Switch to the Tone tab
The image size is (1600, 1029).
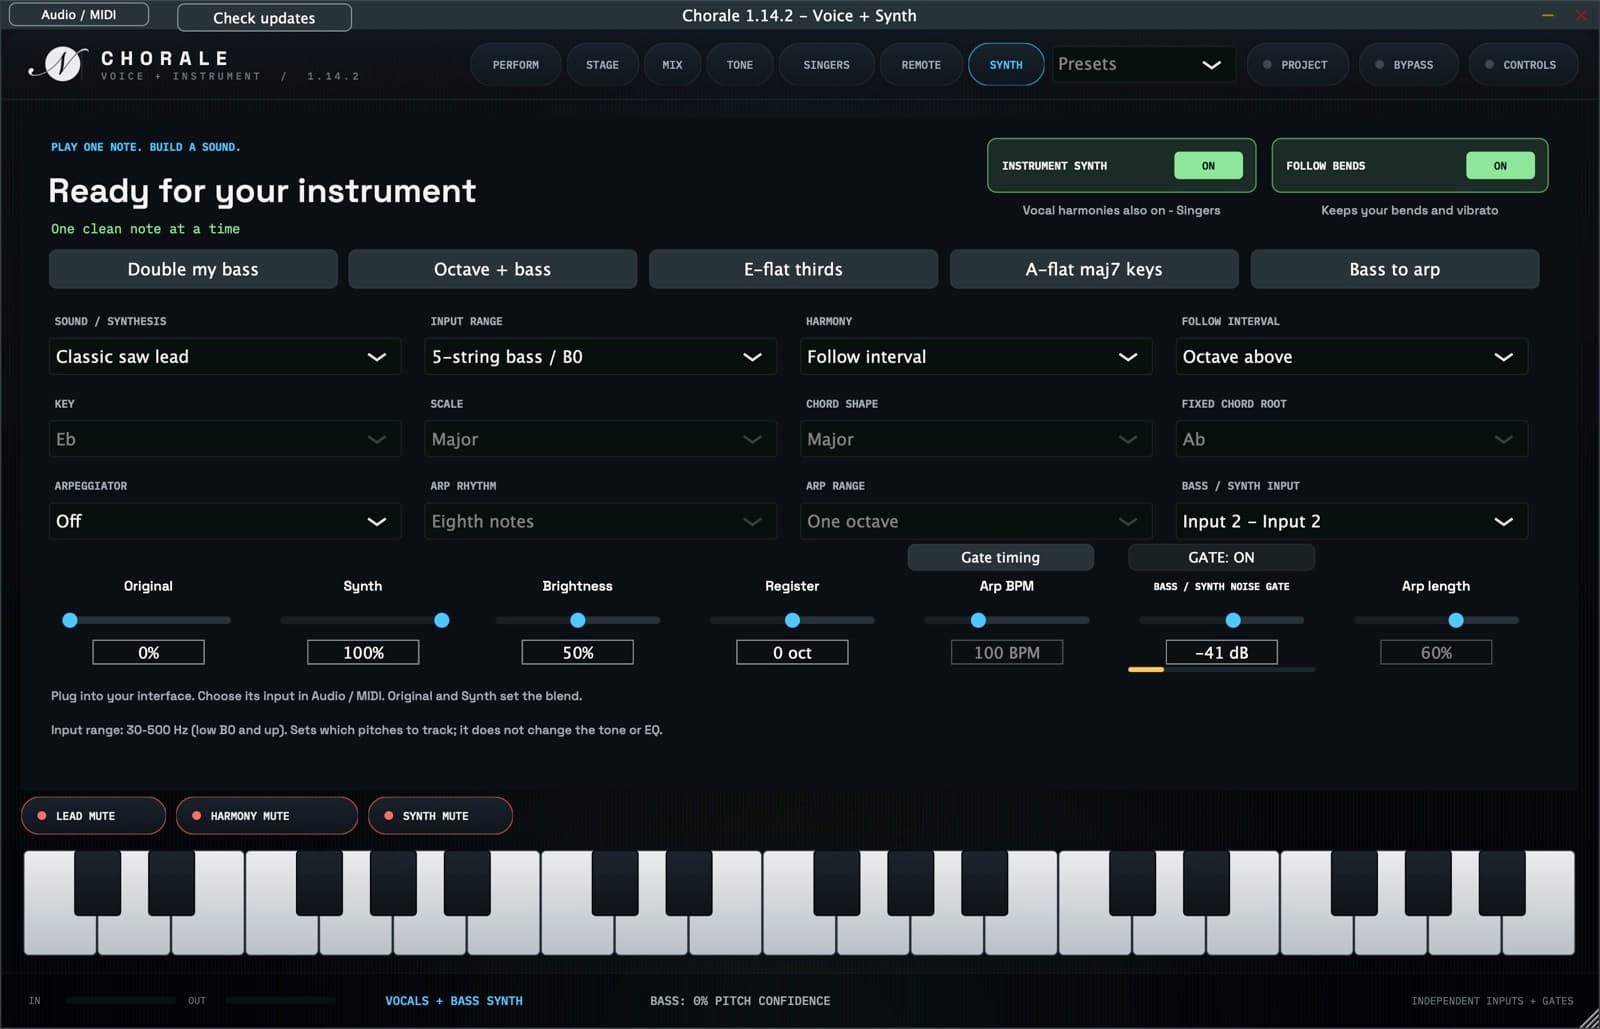740,65
